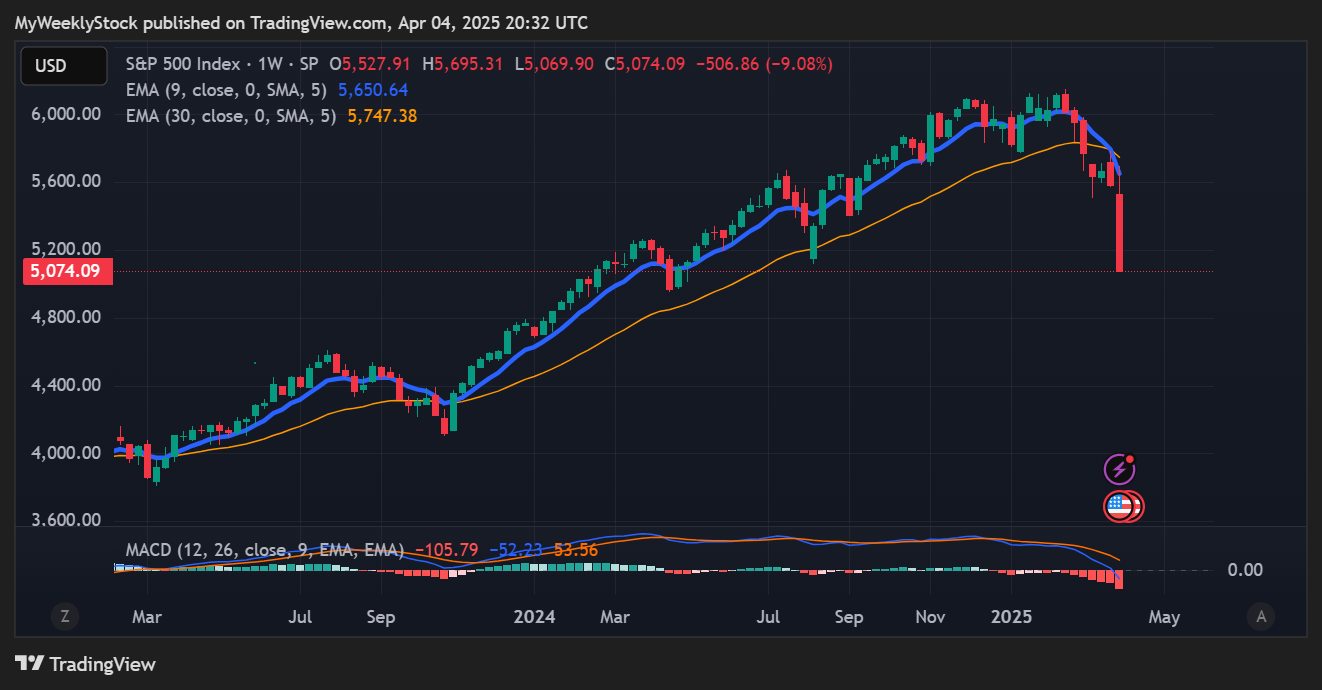The image size is (1322, 690).
Task: Click the low value L5,069.90
Action: 554,64
